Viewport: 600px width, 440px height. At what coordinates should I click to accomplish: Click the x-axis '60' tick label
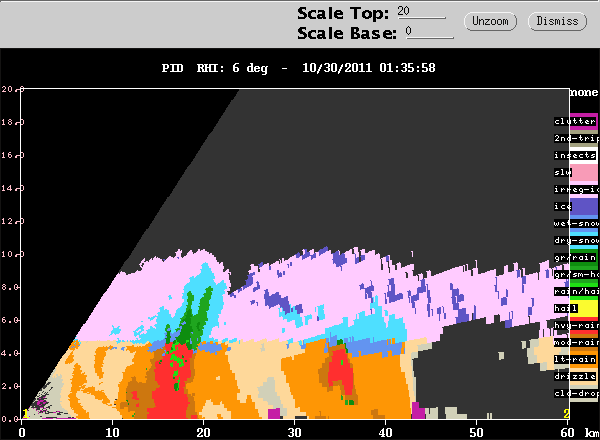[567, 432]
